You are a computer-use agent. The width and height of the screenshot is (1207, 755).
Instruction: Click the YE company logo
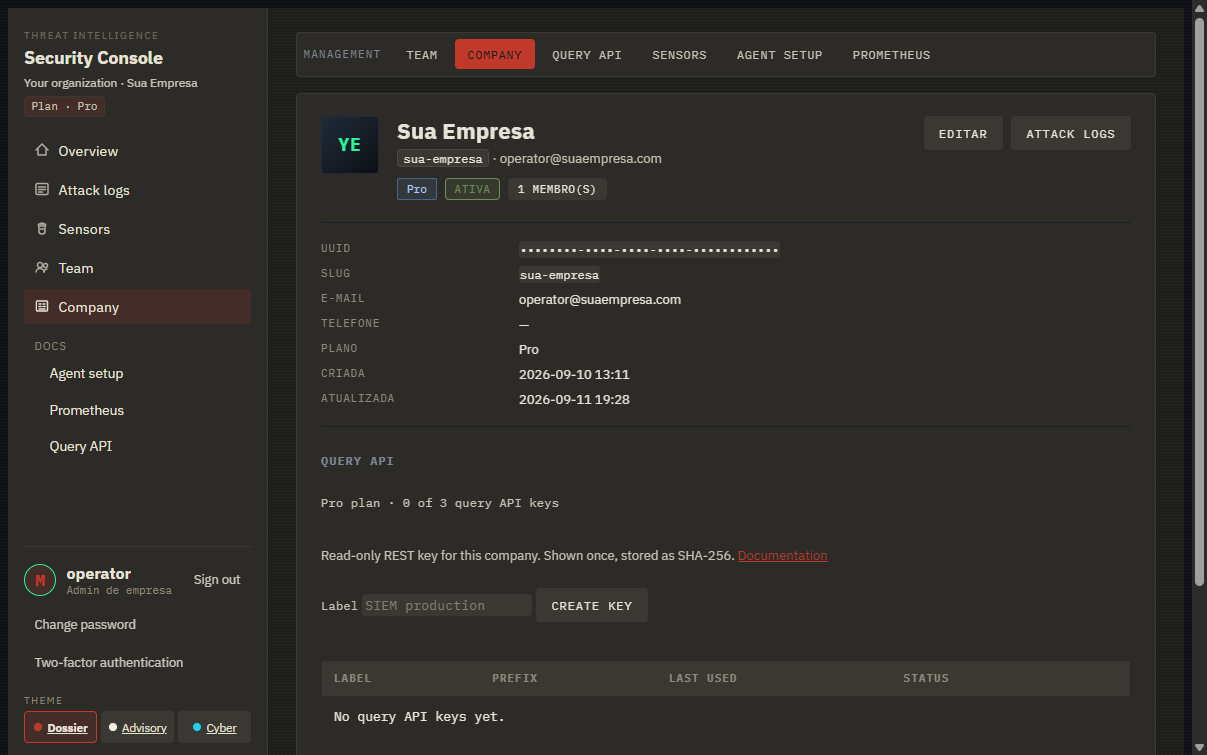(x=349, y=145)
